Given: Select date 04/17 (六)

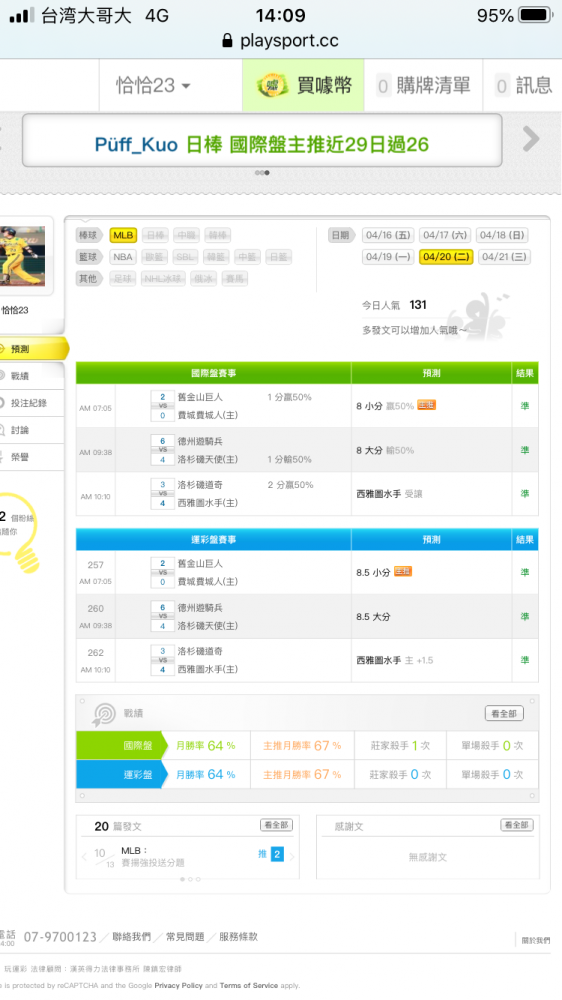Looking at the screenshot, I should pos(445,235).
